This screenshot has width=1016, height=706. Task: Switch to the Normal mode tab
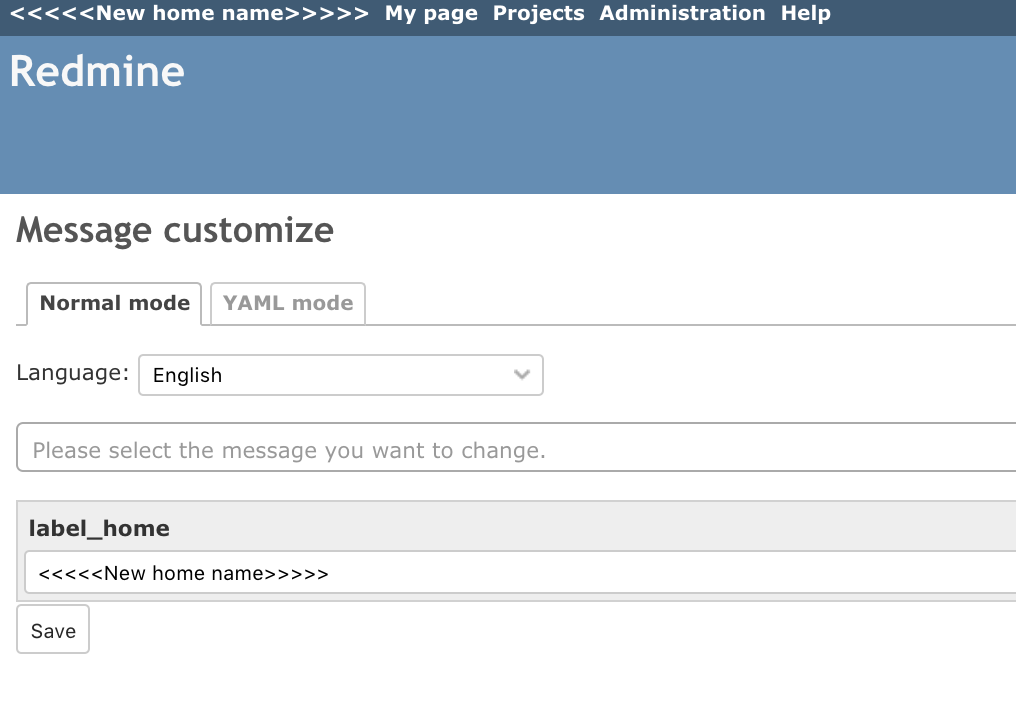tap(114, 303)
